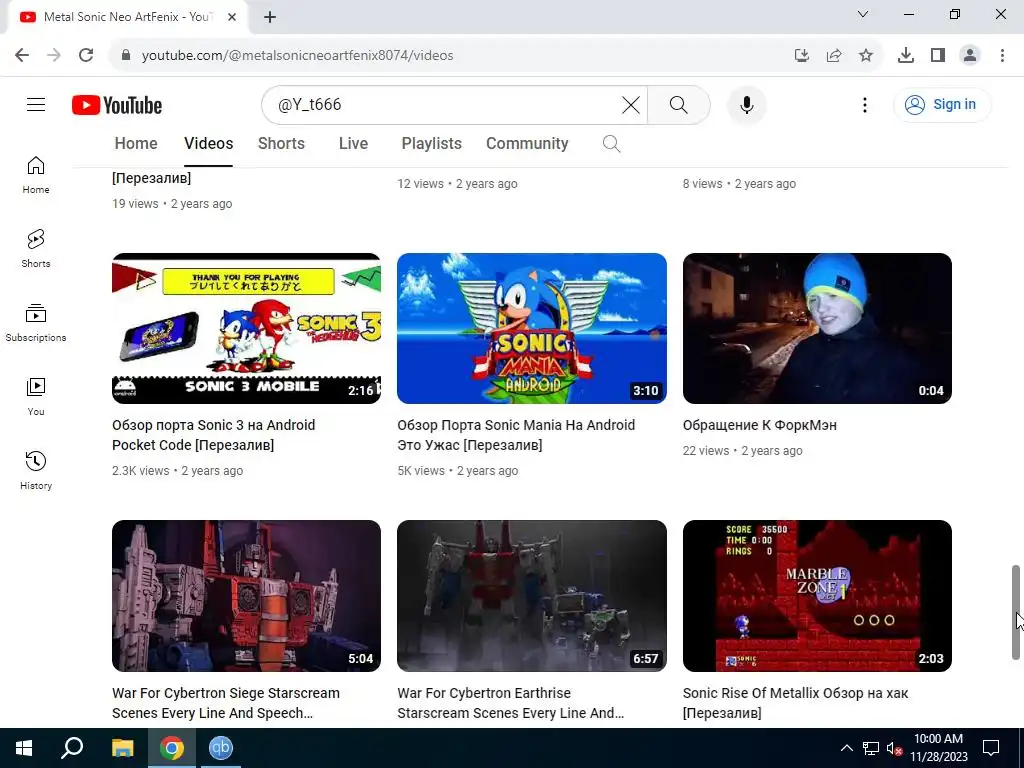Click the Sign in button

(x=942, y=104)
